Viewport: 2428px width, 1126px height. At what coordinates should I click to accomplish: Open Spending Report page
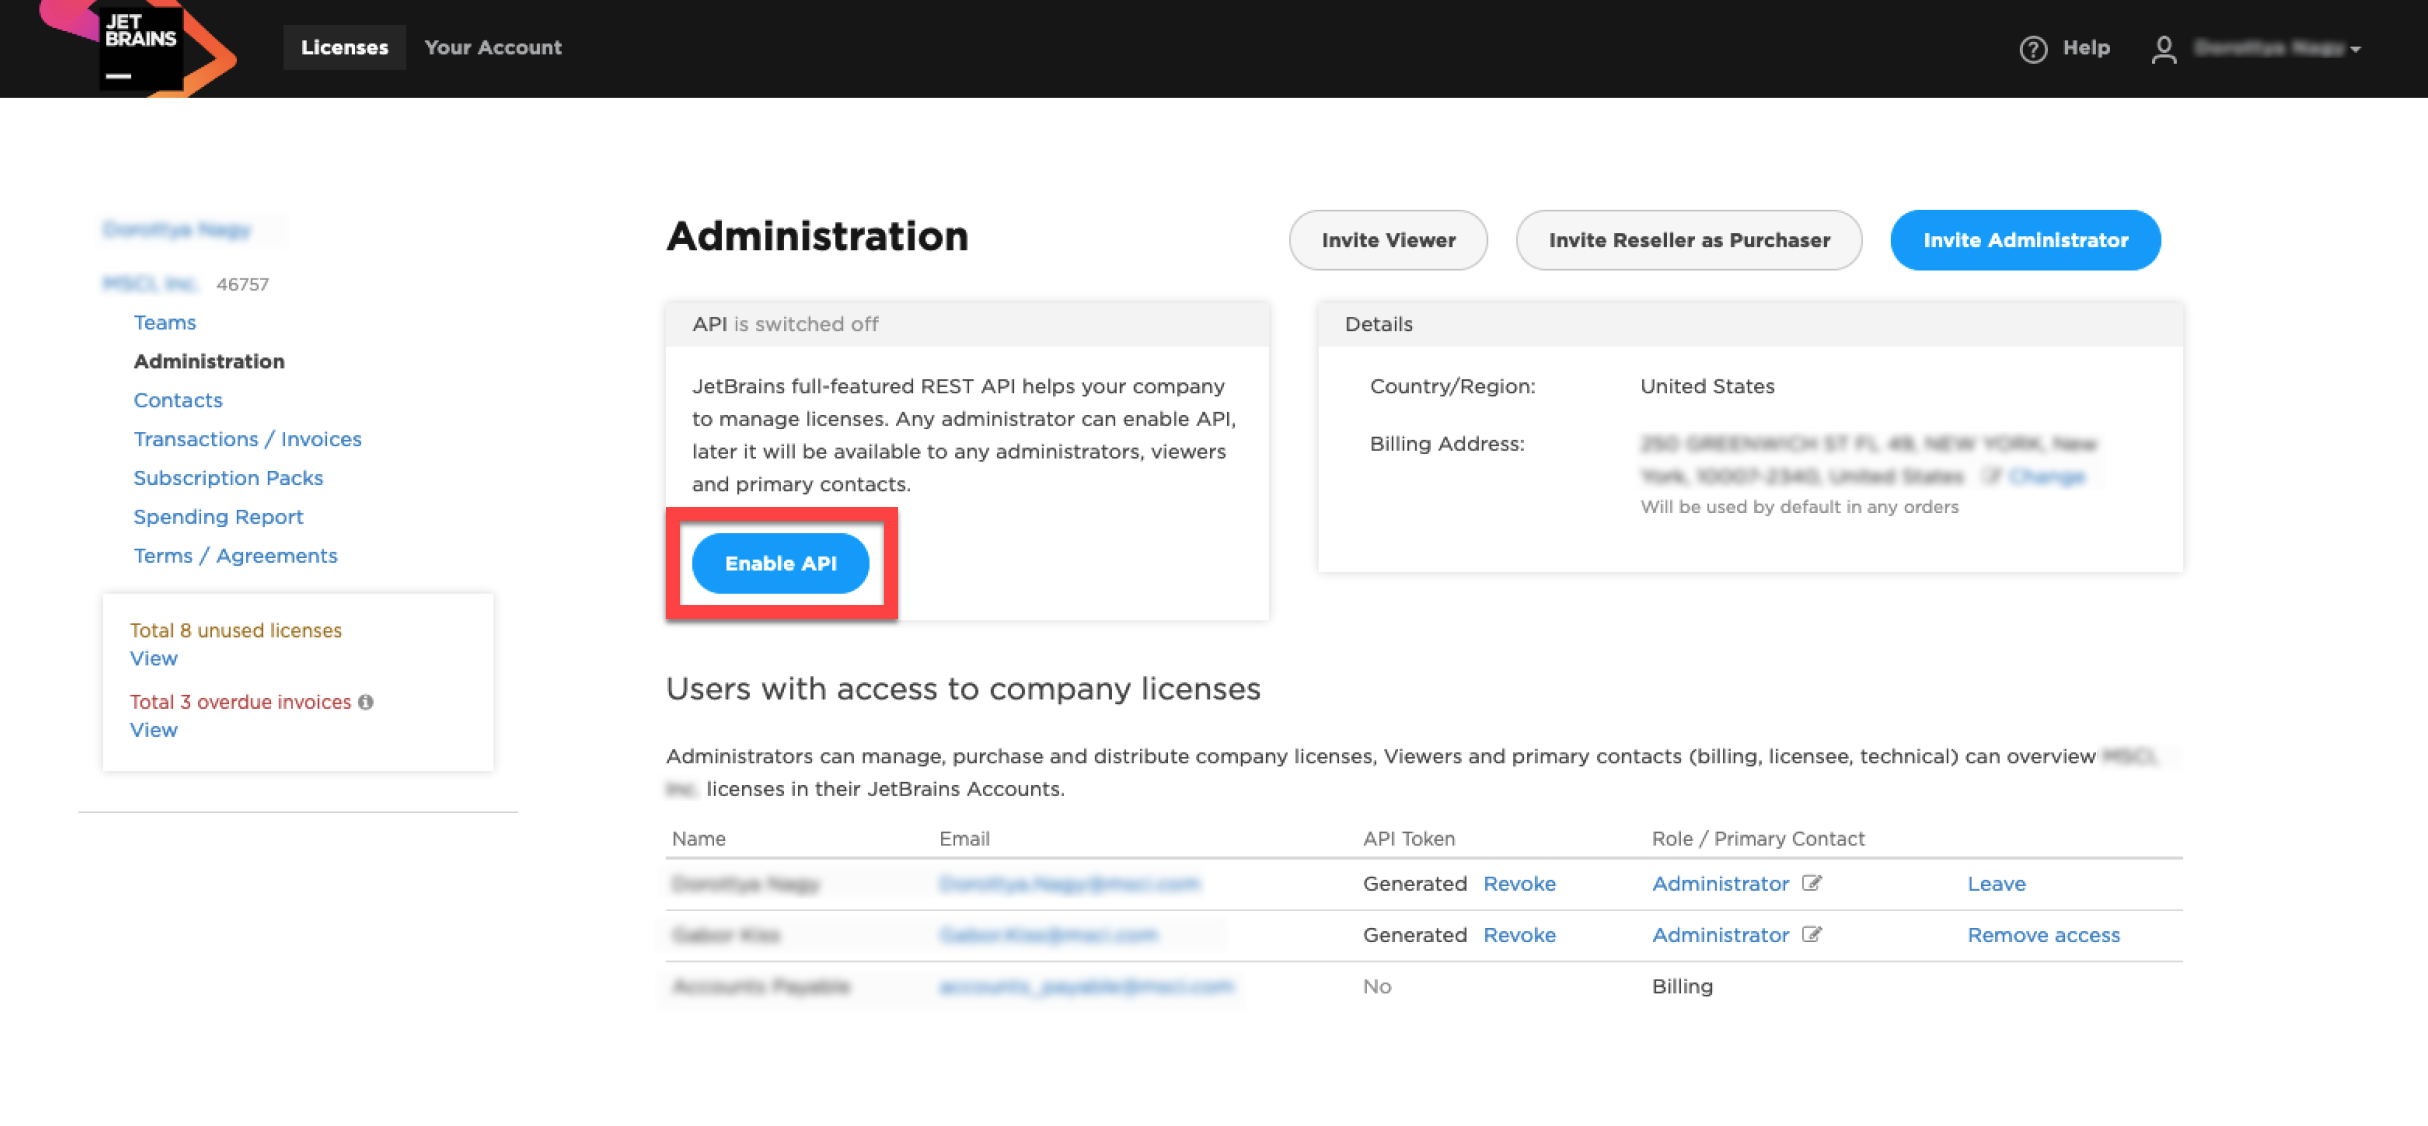tap(219, 517)
